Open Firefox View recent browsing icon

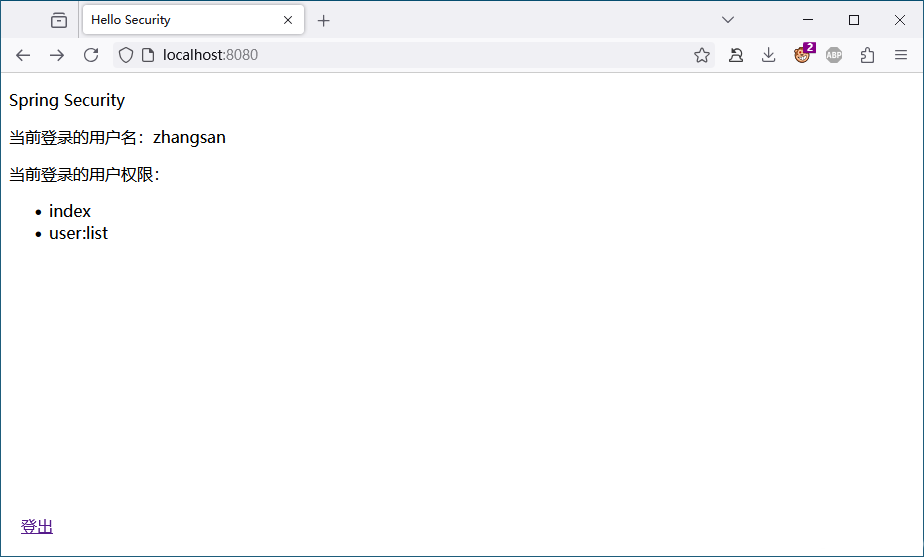pos(59,21)
